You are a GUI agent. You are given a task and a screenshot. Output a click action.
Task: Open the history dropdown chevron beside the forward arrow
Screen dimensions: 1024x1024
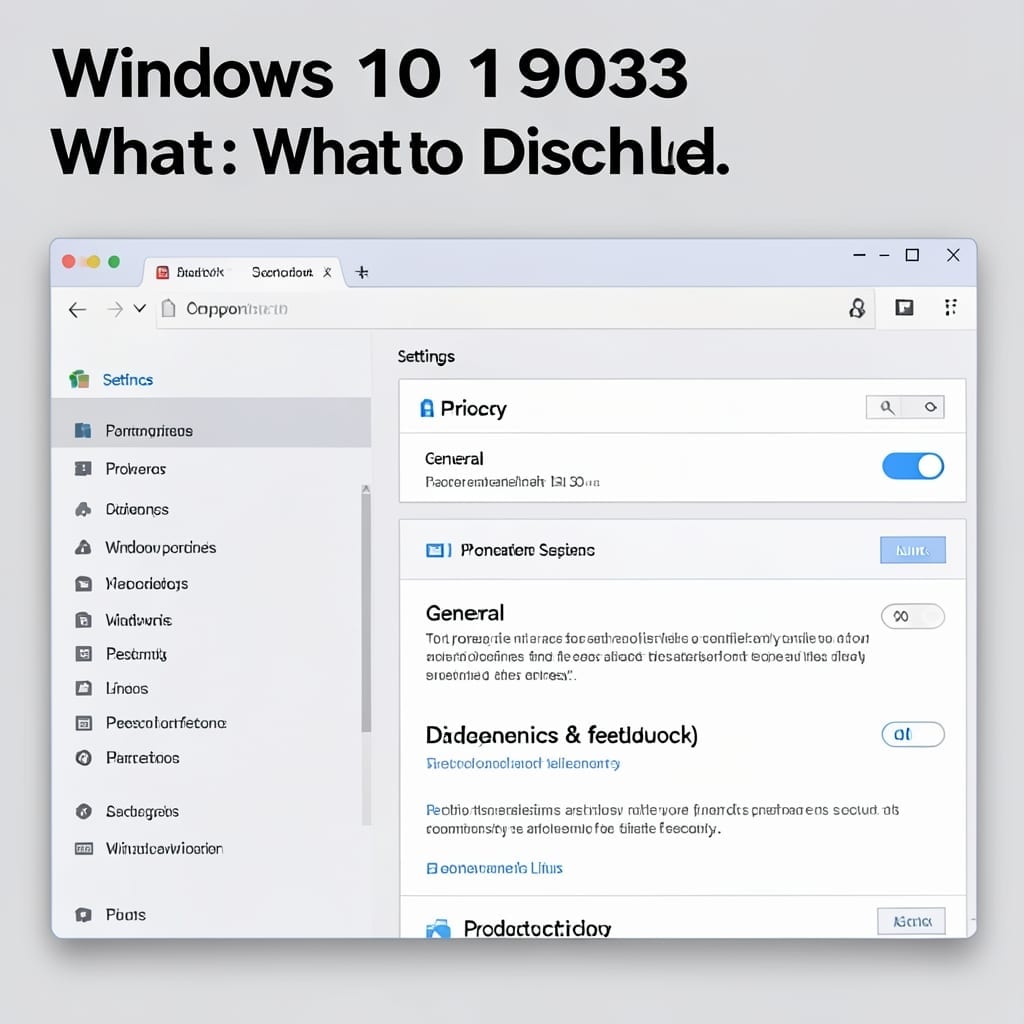point(140,308)
